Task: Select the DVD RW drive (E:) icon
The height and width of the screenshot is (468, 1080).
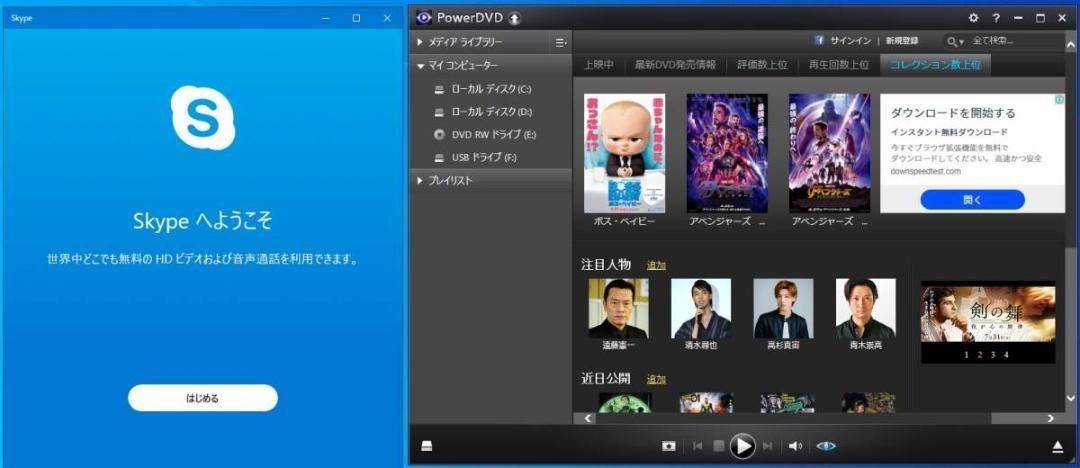Action: (x=439, y=134)
